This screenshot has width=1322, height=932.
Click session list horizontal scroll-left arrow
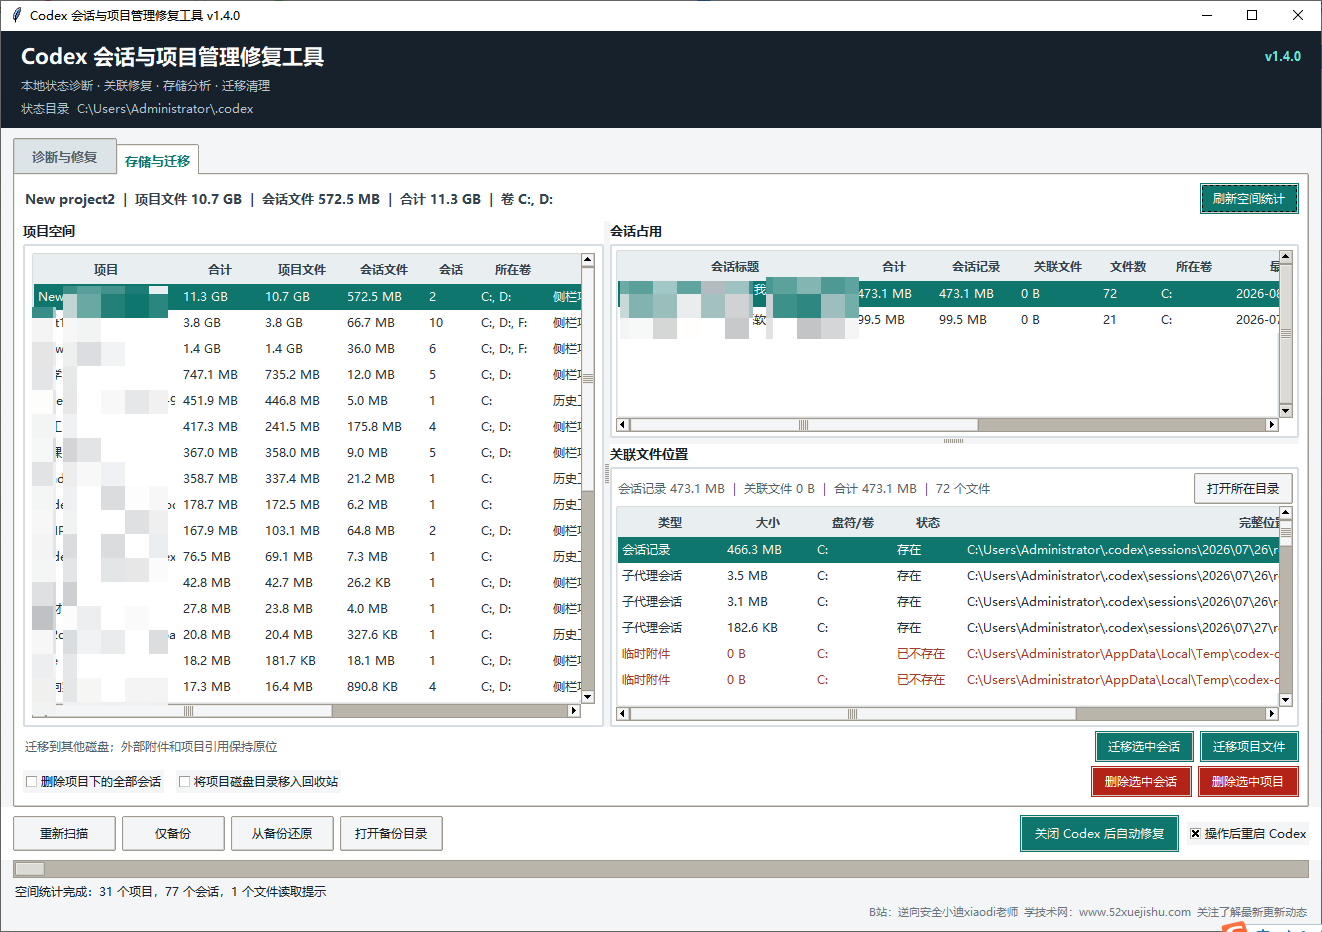[623, 425]
